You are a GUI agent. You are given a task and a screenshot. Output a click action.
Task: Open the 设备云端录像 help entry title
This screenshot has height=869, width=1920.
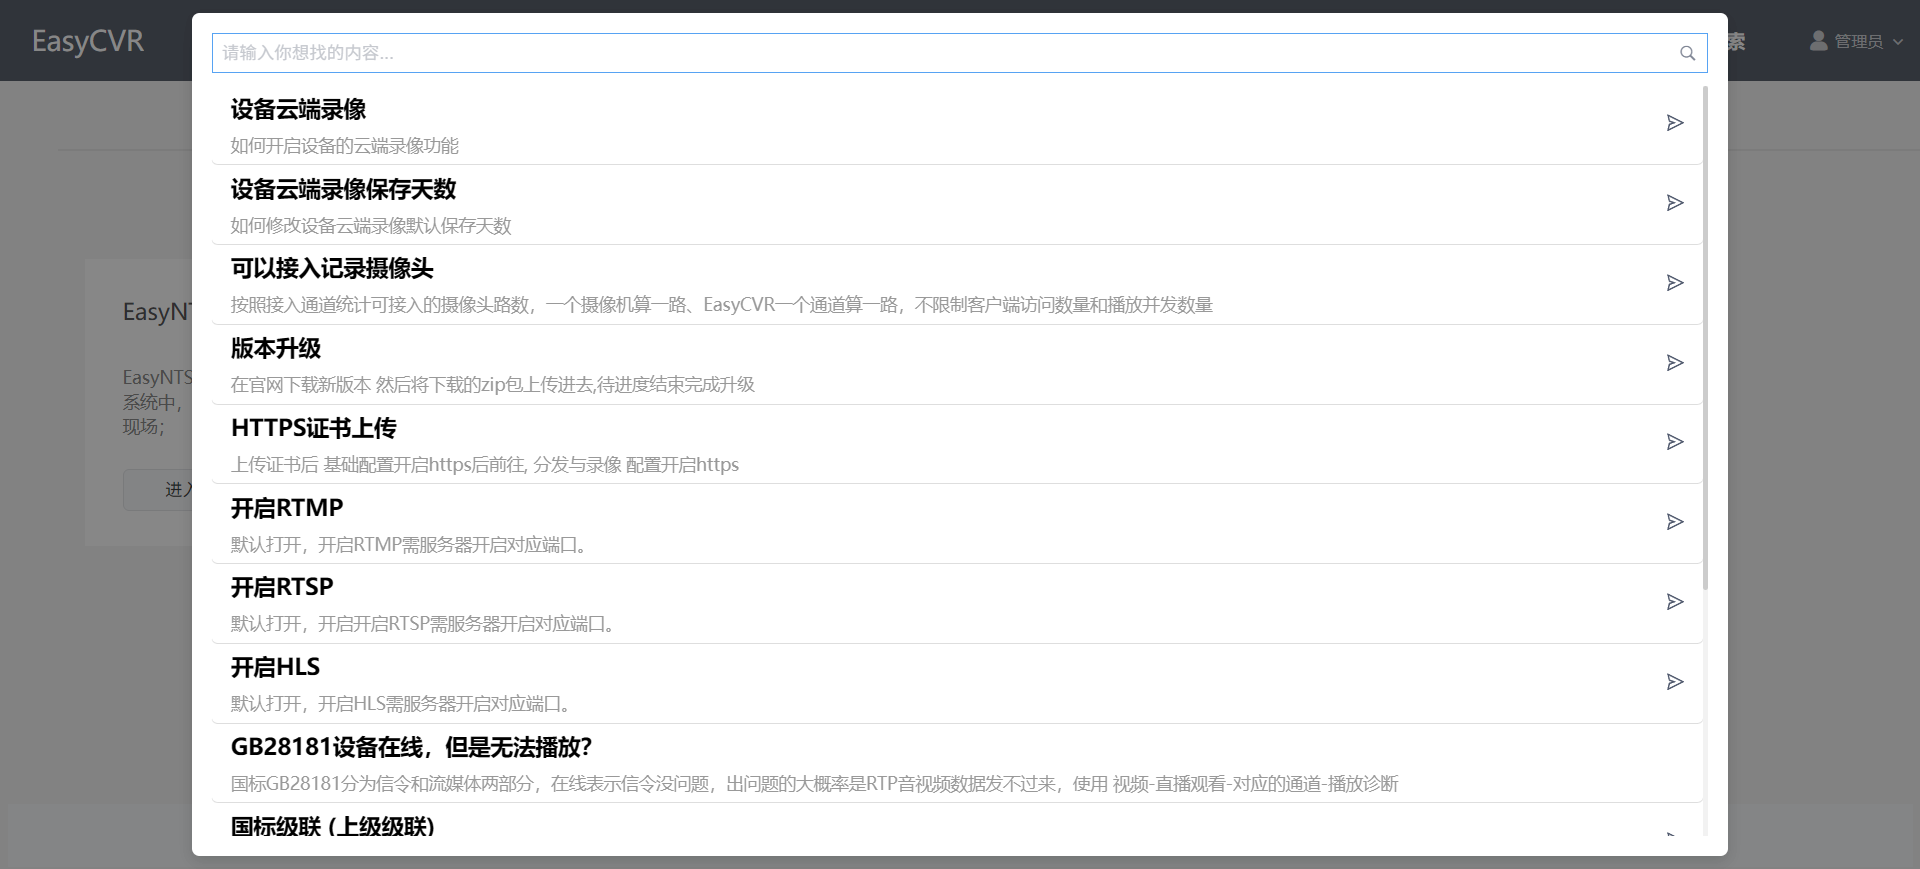[298, 109]
